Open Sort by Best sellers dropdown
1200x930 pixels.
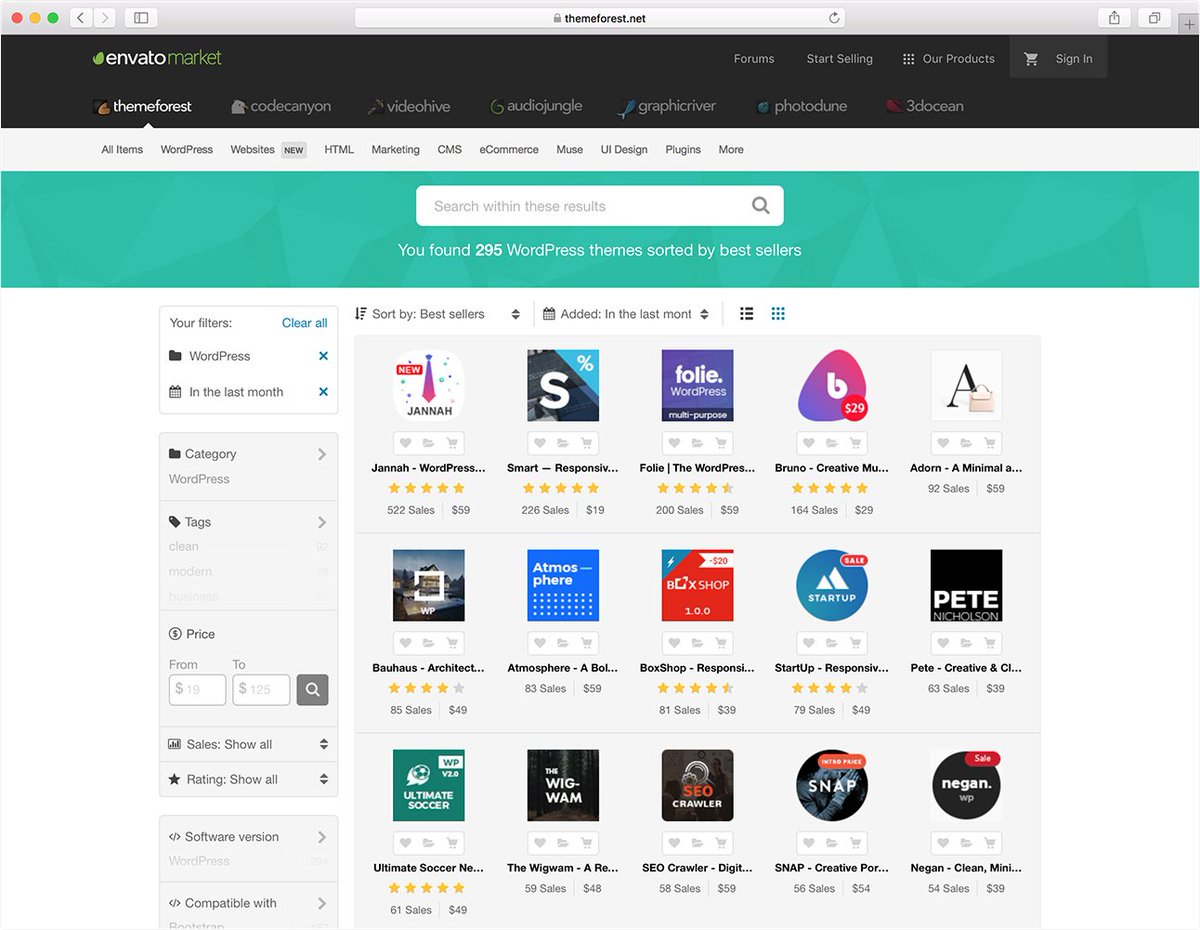438,314
